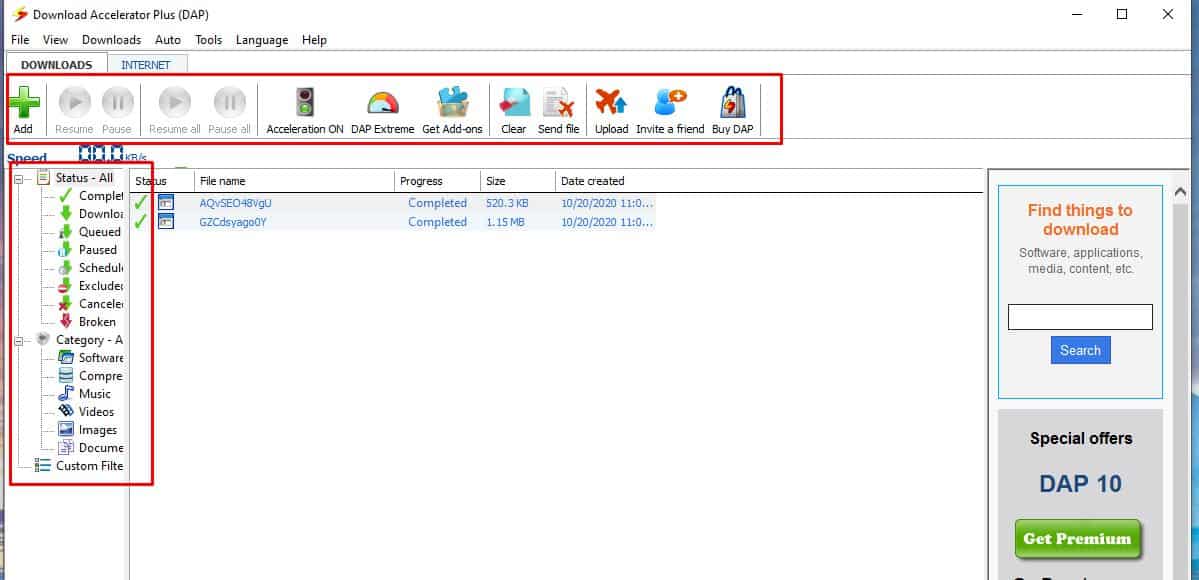The height and width of the screenshot is (580, 1199).
Task: Select the Broken status filter
Action: 97,321
